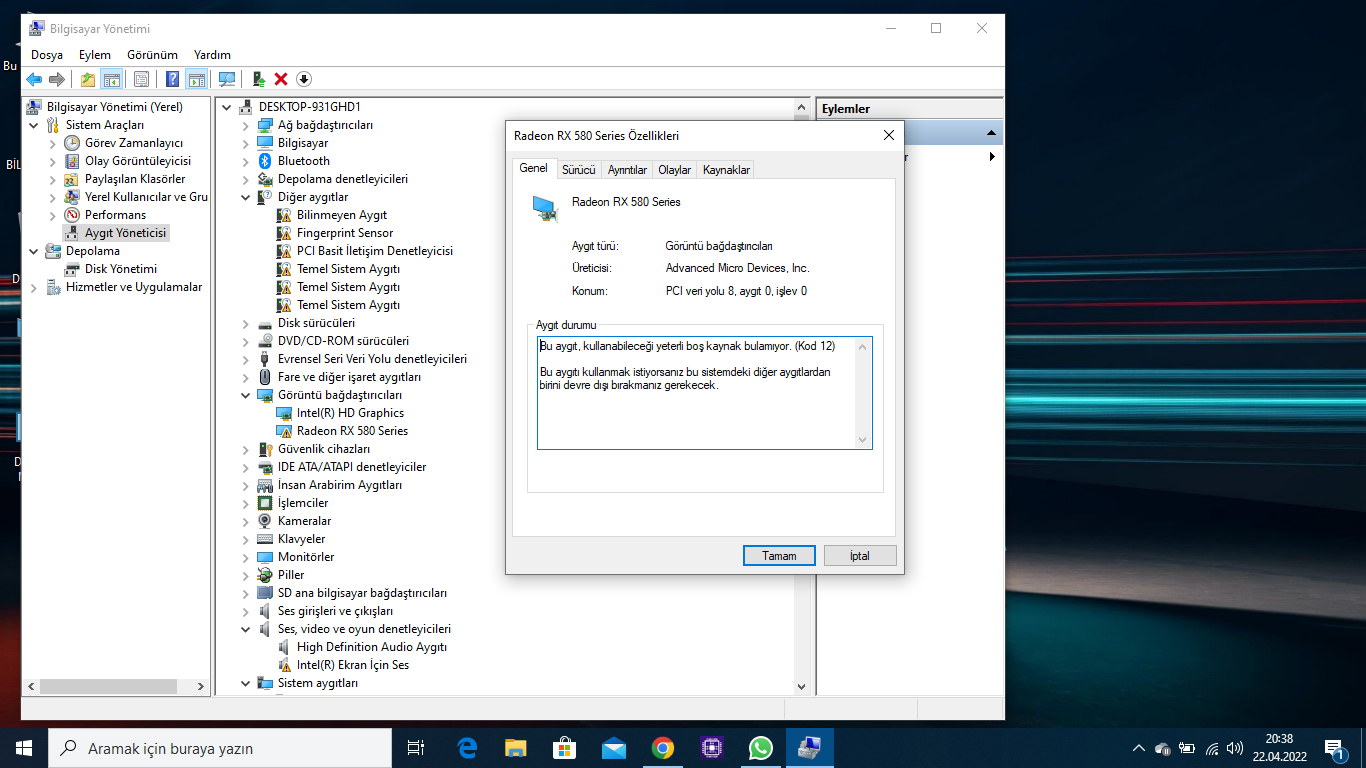Click the İptal button
Screen dimensions: 1366x768
[860, 556]
